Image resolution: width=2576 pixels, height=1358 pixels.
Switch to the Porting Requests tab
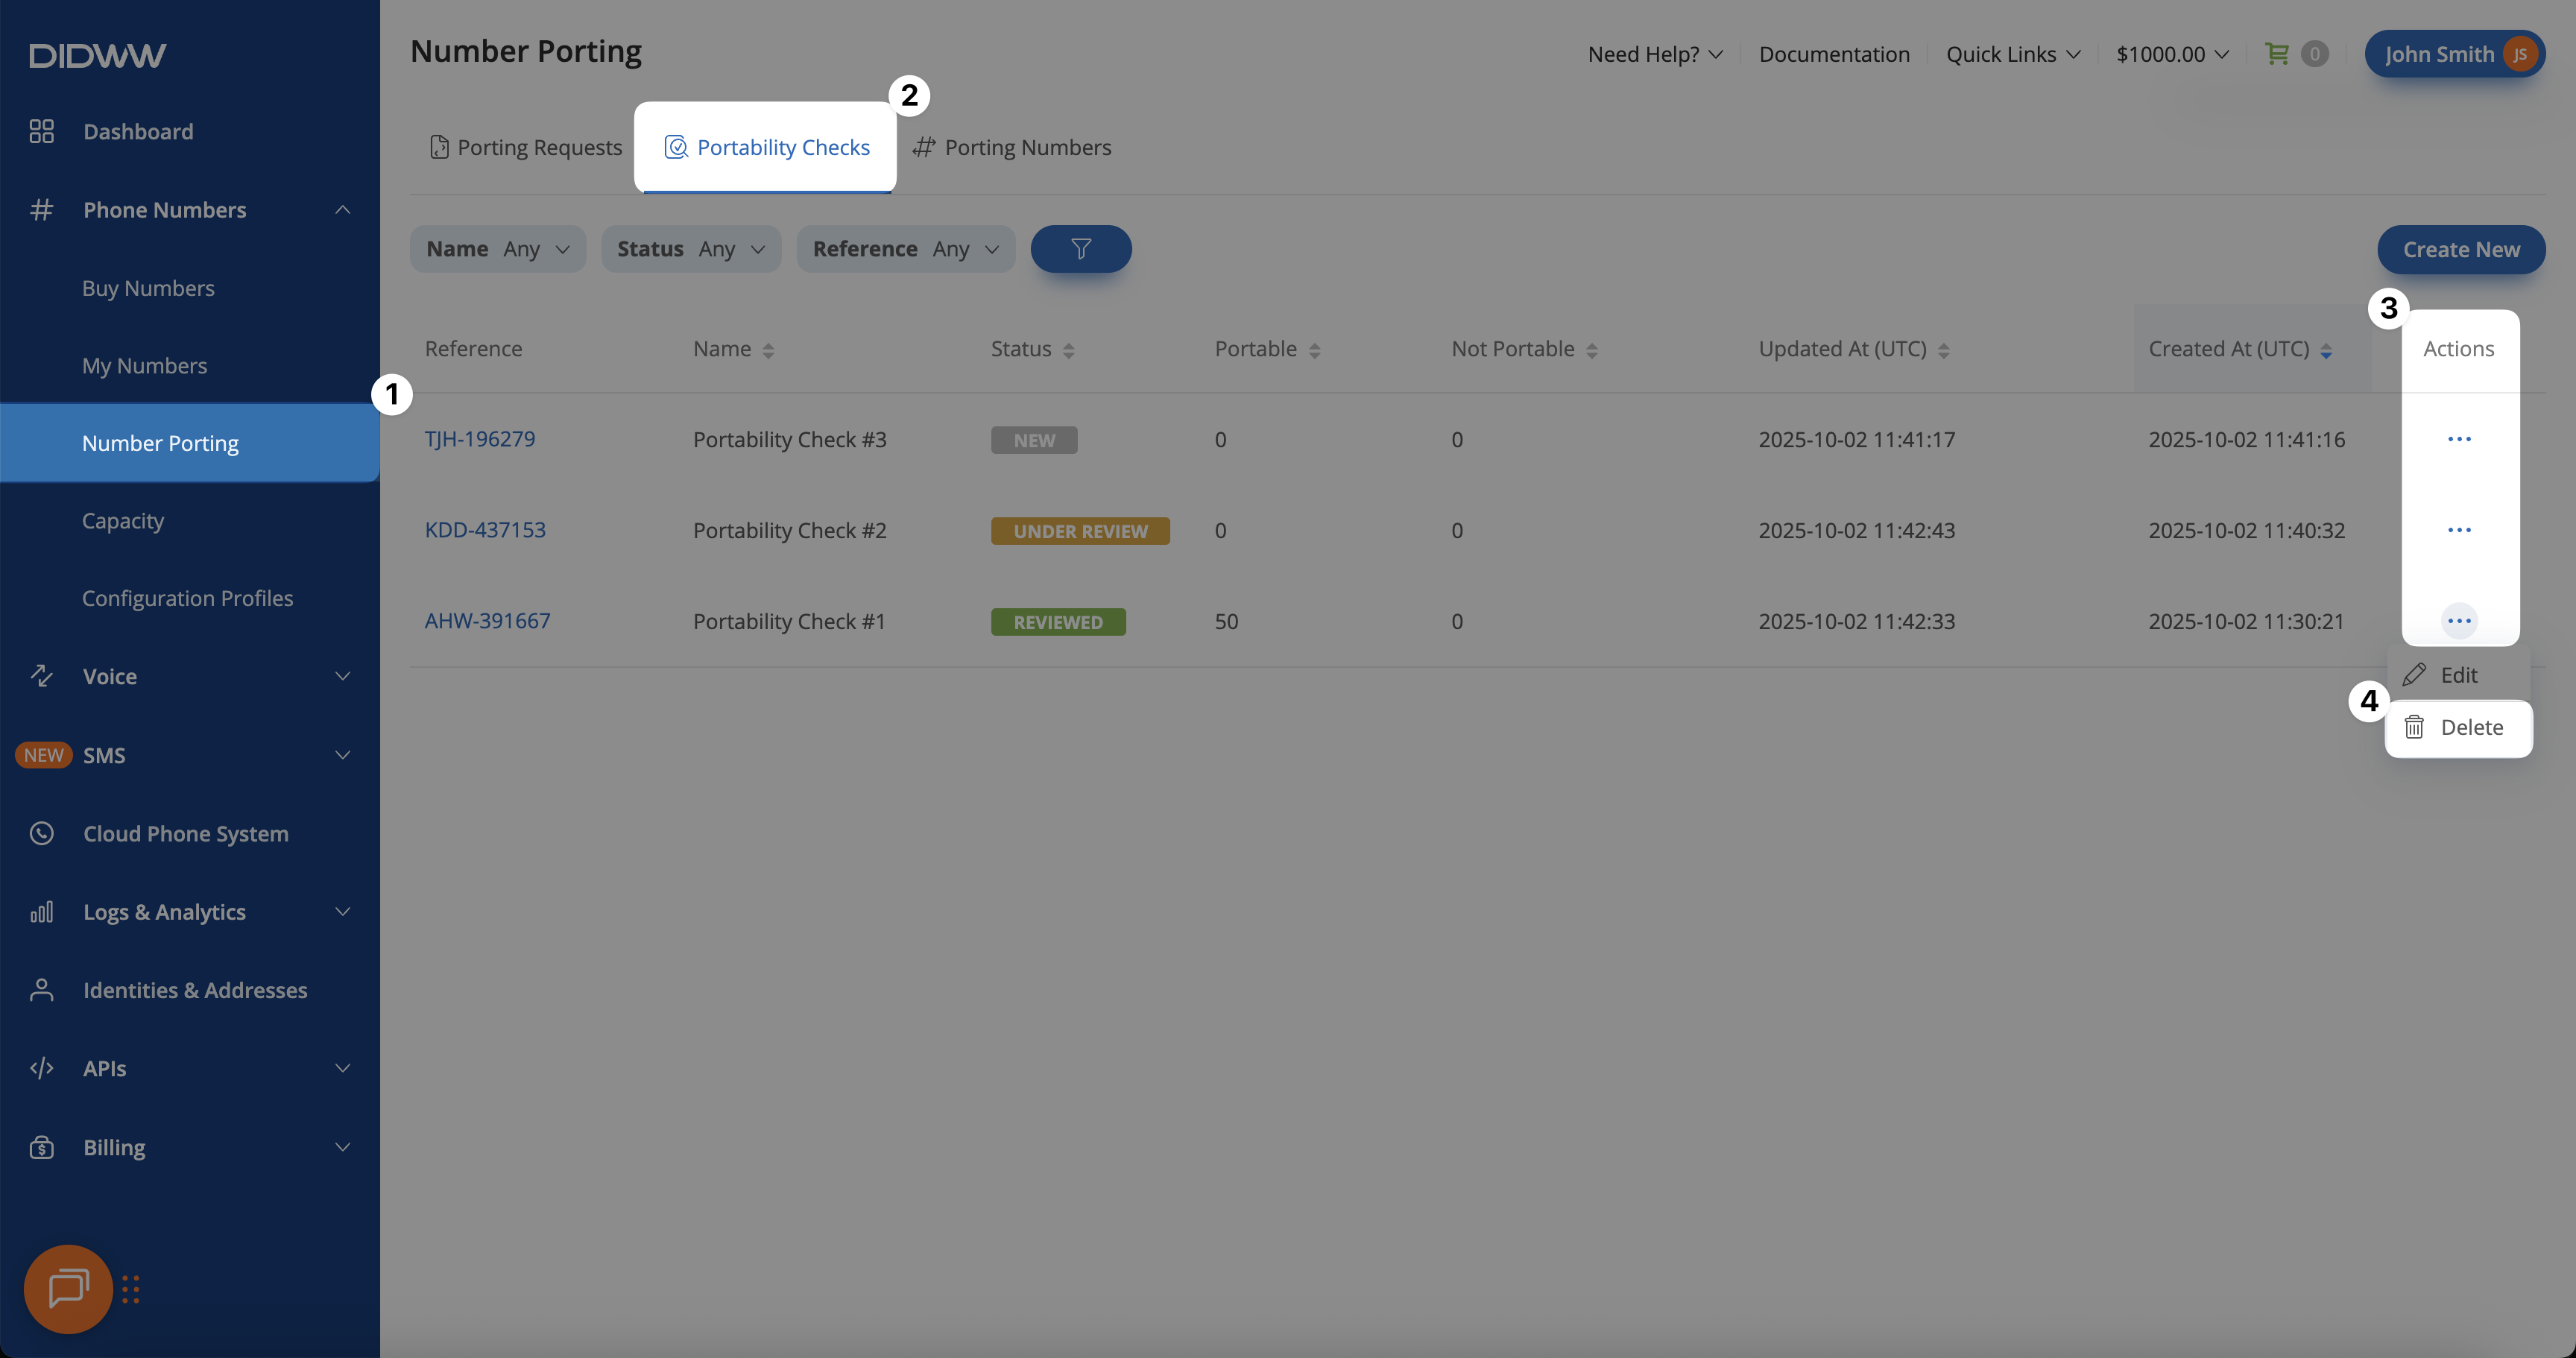click(x=526, y=148)
